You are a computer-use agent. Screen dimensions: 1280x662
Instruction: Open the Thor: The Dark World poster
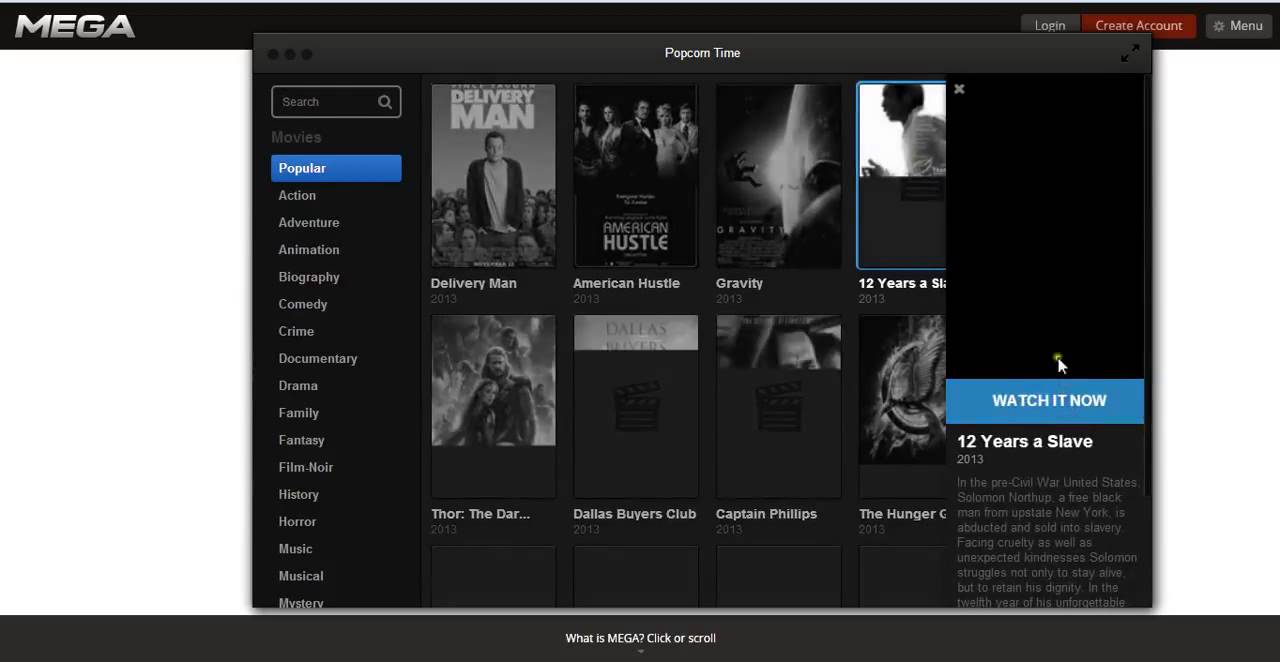(493, 405)
